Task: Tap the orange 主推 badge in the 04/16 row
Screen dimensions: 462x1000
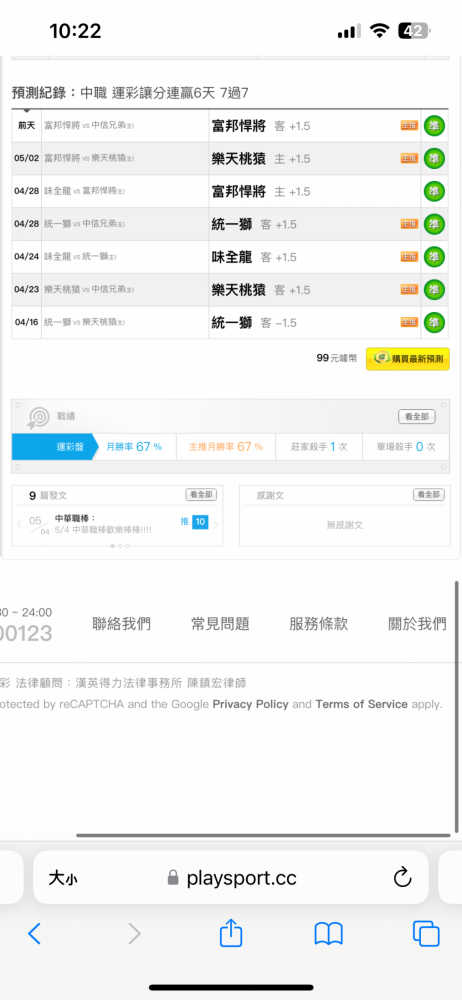Action: point(409,322)
